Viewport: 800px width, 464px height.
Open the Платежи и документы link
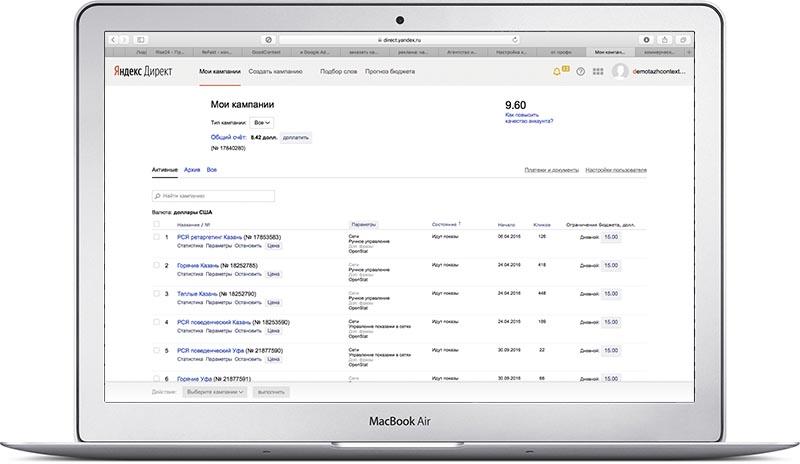[552, 170]
